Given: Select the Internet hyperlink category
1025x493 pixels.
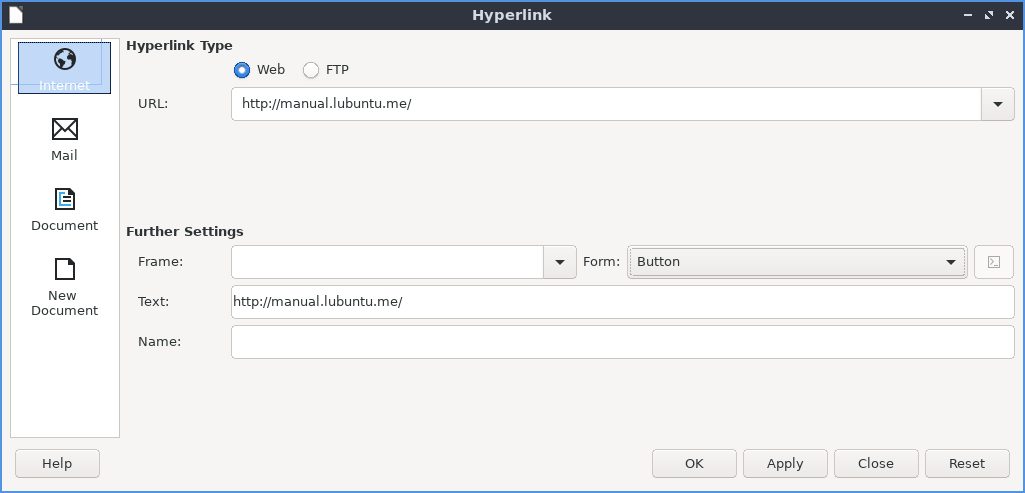Looking at the screenshot, I should pyautogui.click(x=64, y=68).
